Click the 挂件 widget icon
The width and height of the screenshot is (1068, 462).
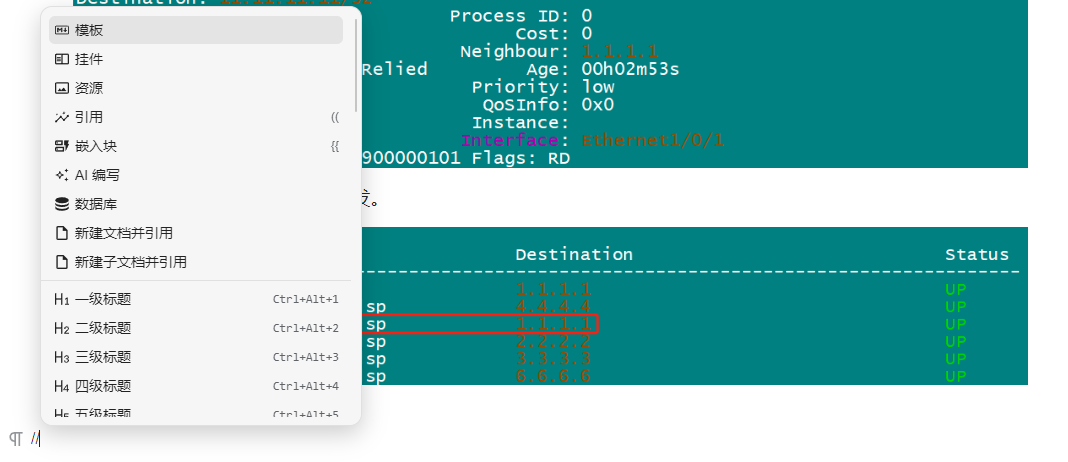click(x=61, y=59)
